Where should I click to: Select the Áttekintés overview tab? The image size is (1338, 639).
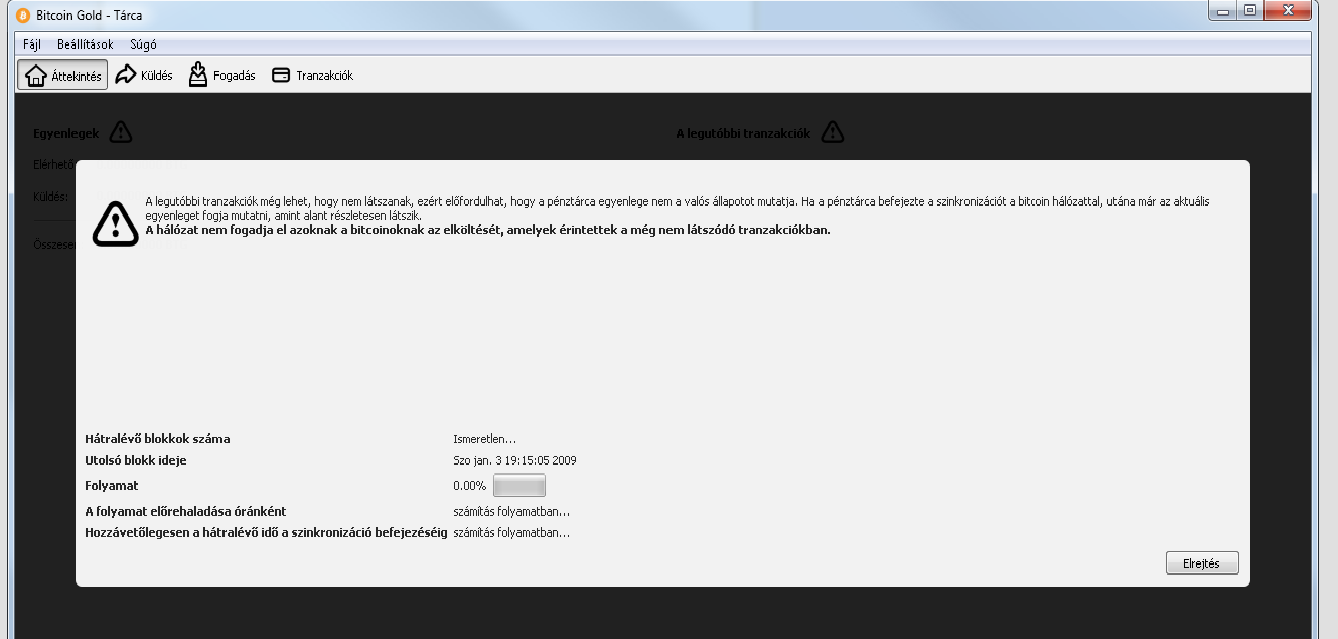[63, 75]
